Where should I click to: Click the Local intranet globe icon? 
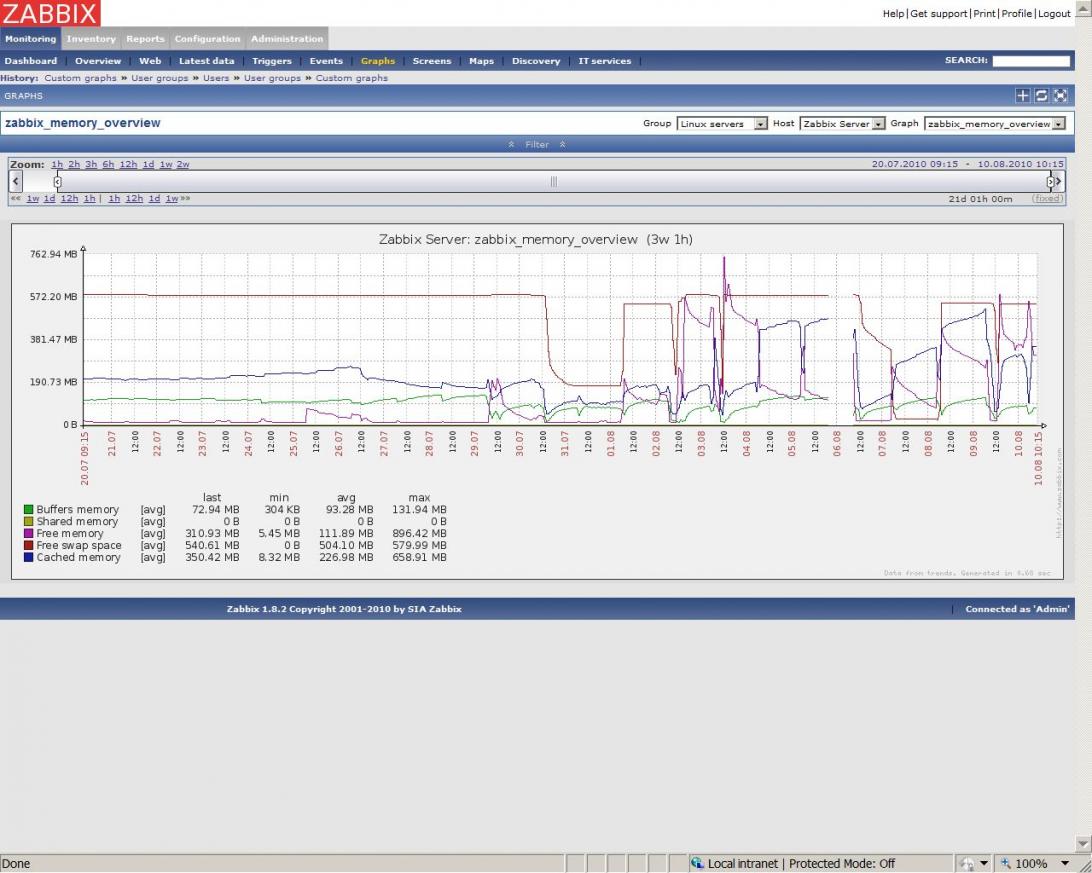697,863
